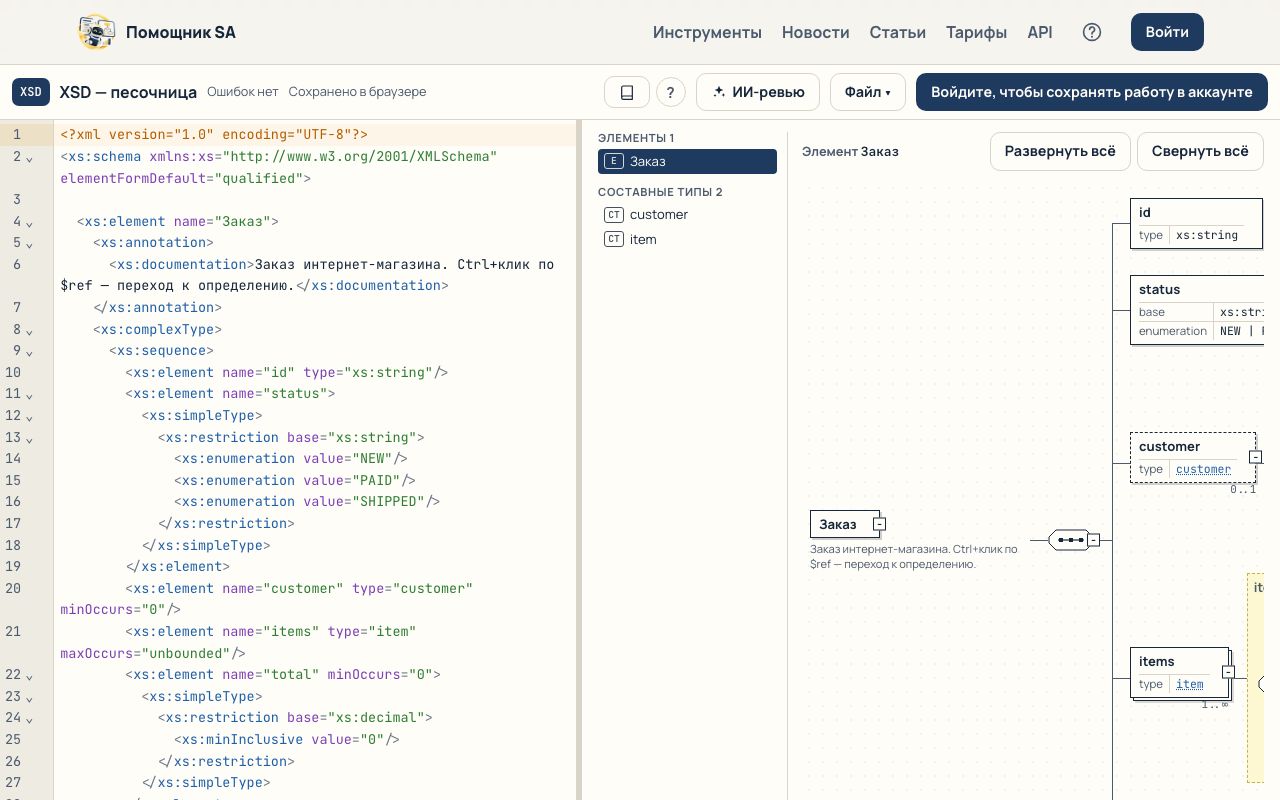Viewport: 1280px width, 800px height.
Task: Fold xs:schema at line 2
Action: tap(29, 158)
